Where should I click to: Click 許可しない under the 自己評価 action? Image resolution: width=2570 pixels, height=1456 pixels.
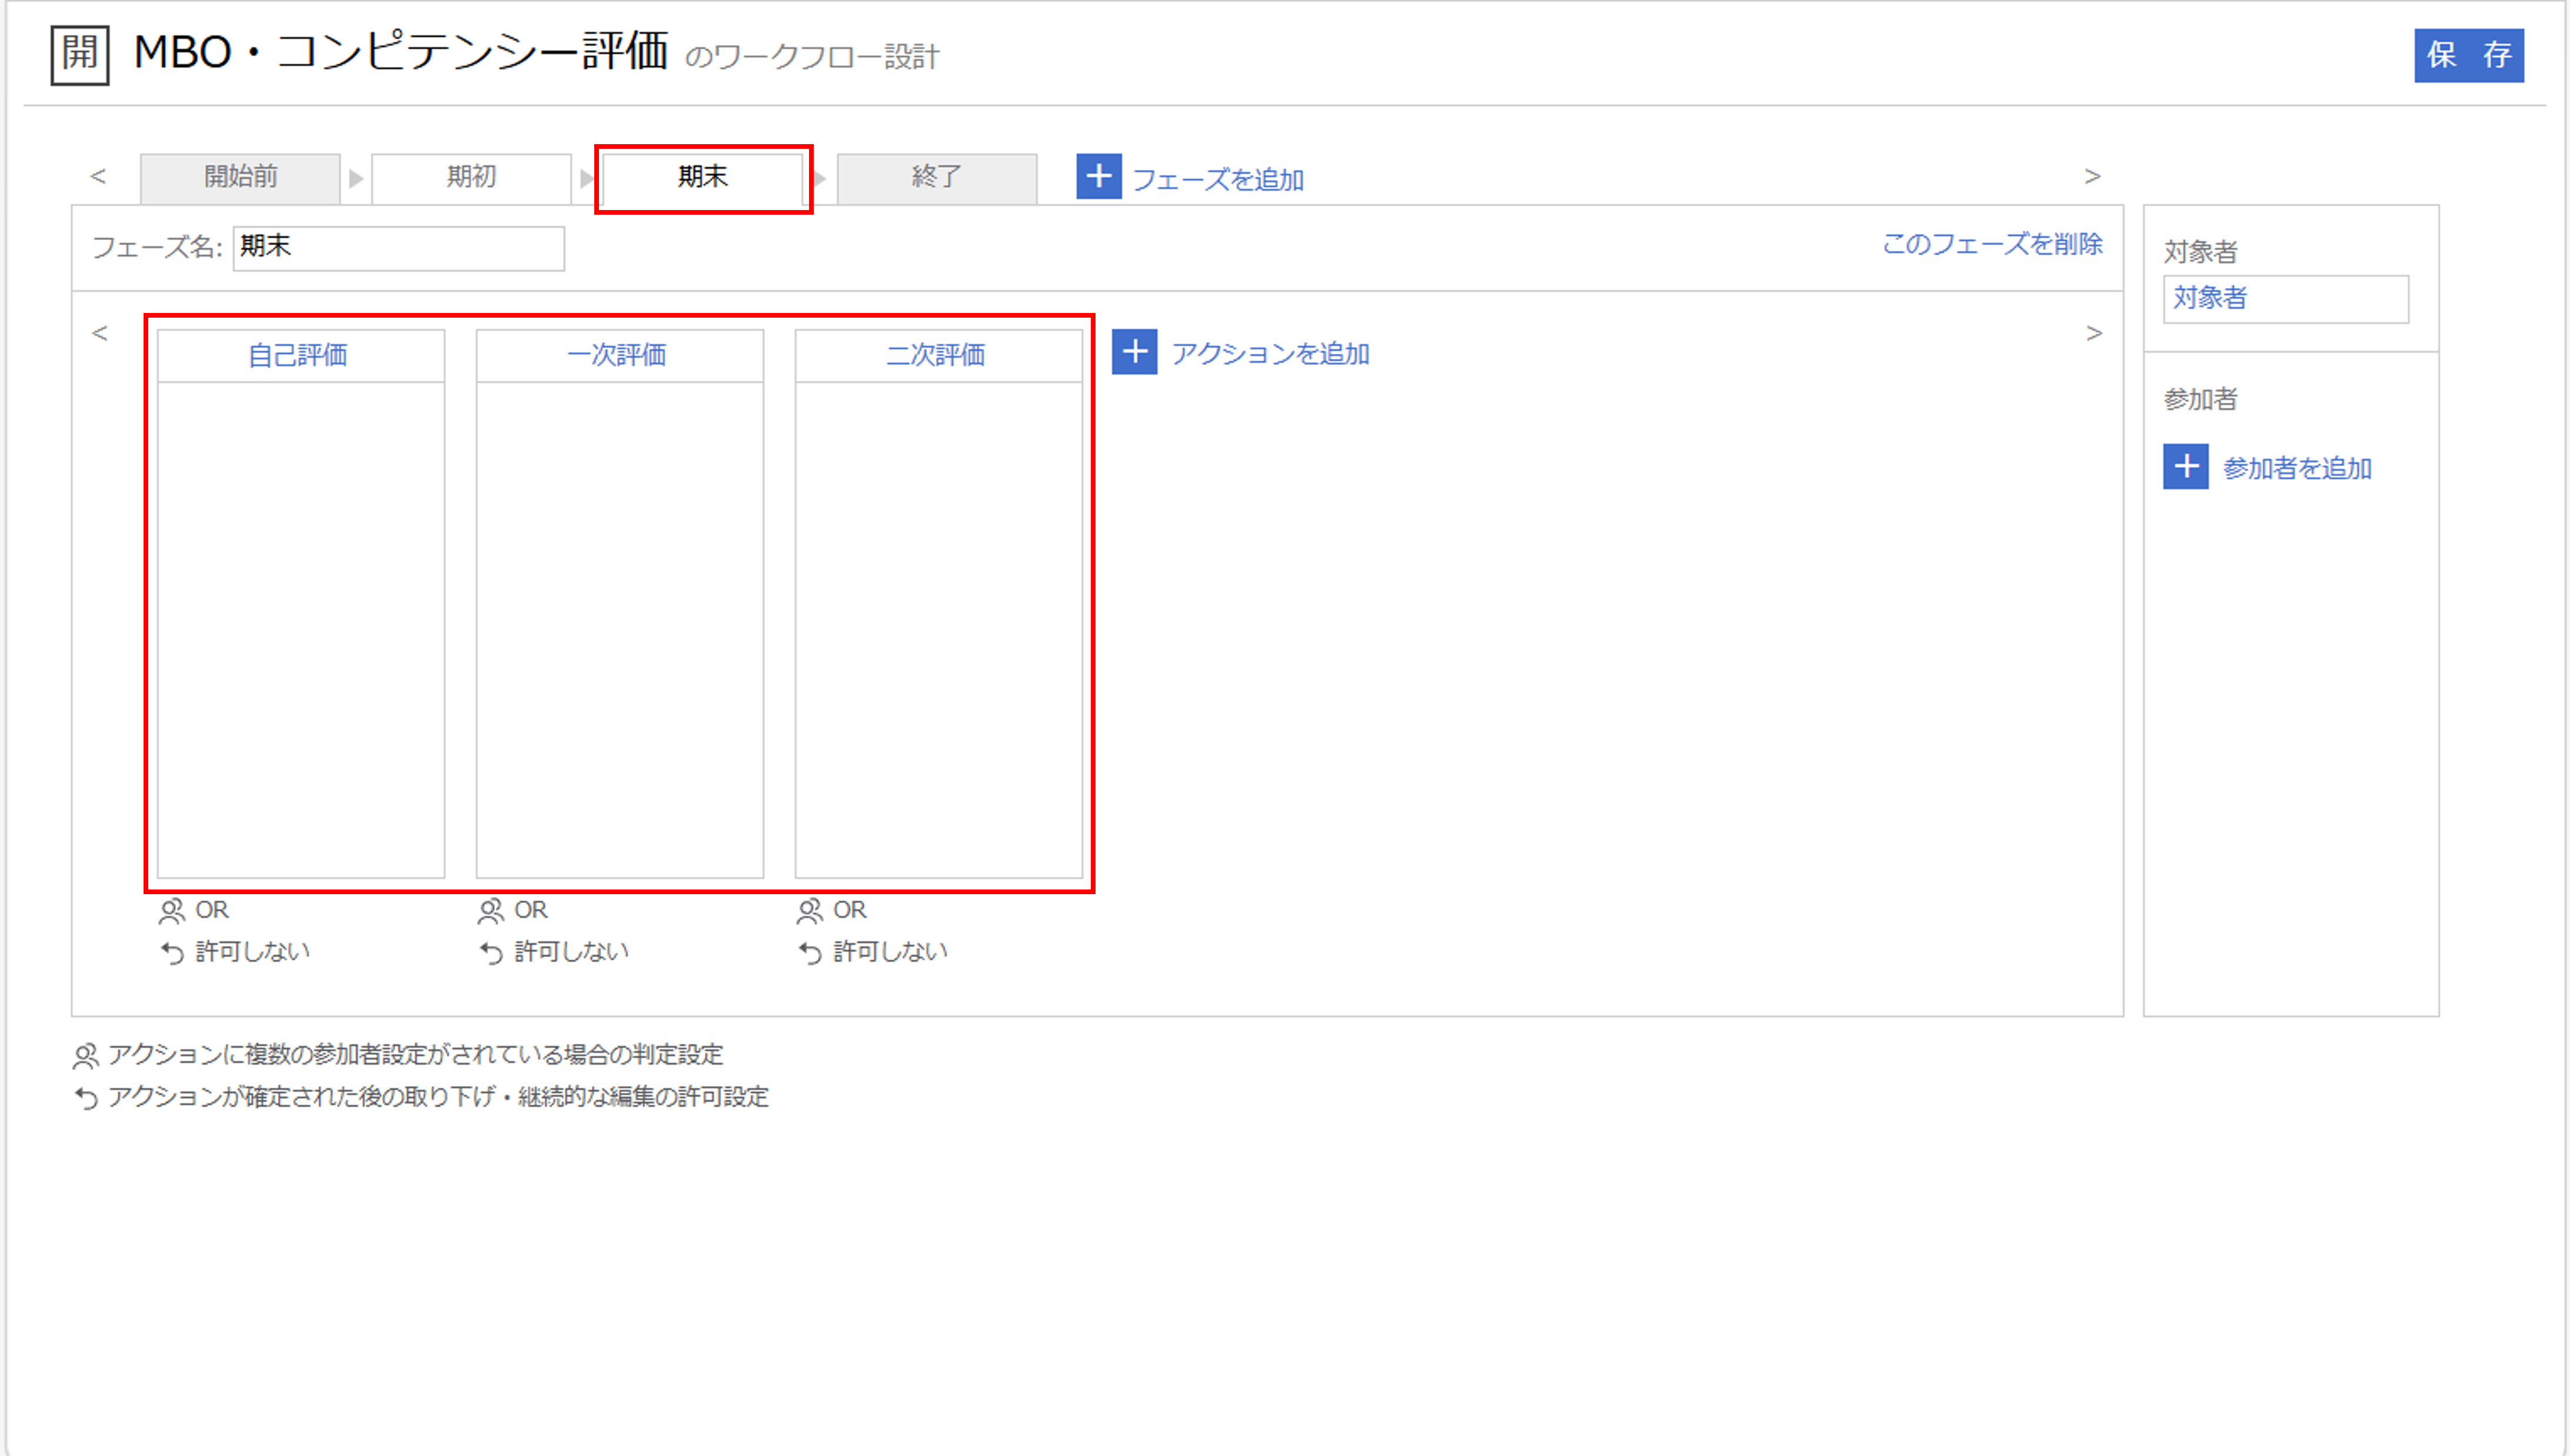click(253, 952)
